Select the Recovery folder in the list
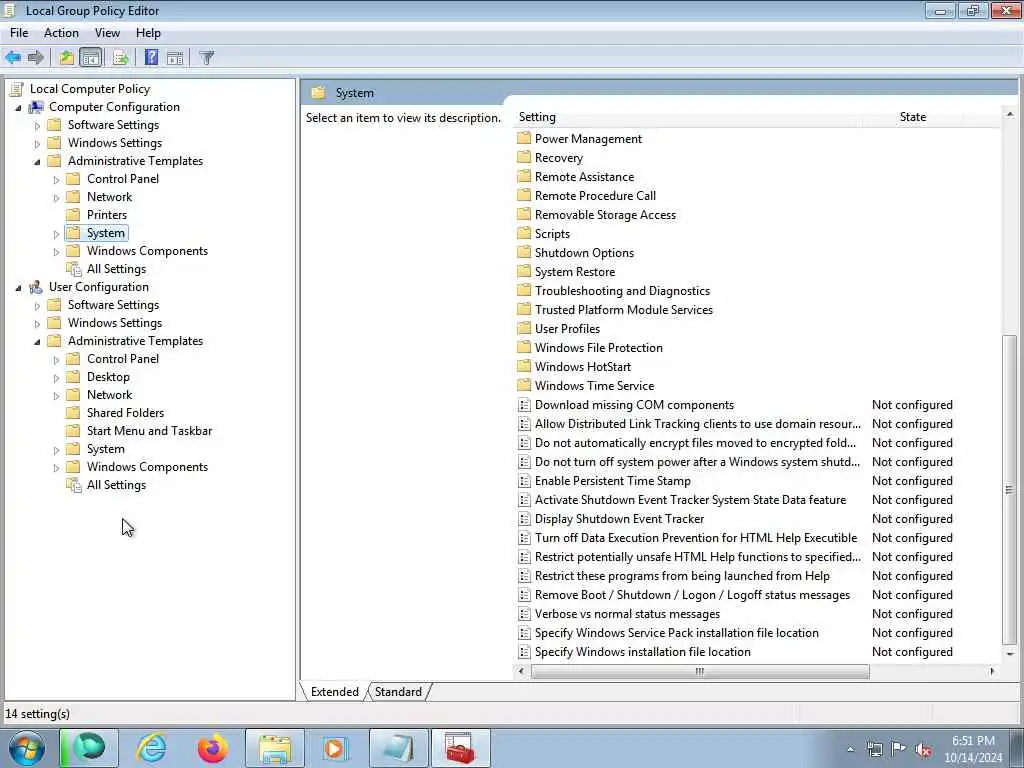The width and height of the screenshot is (1024, 768). click(558, 157)
